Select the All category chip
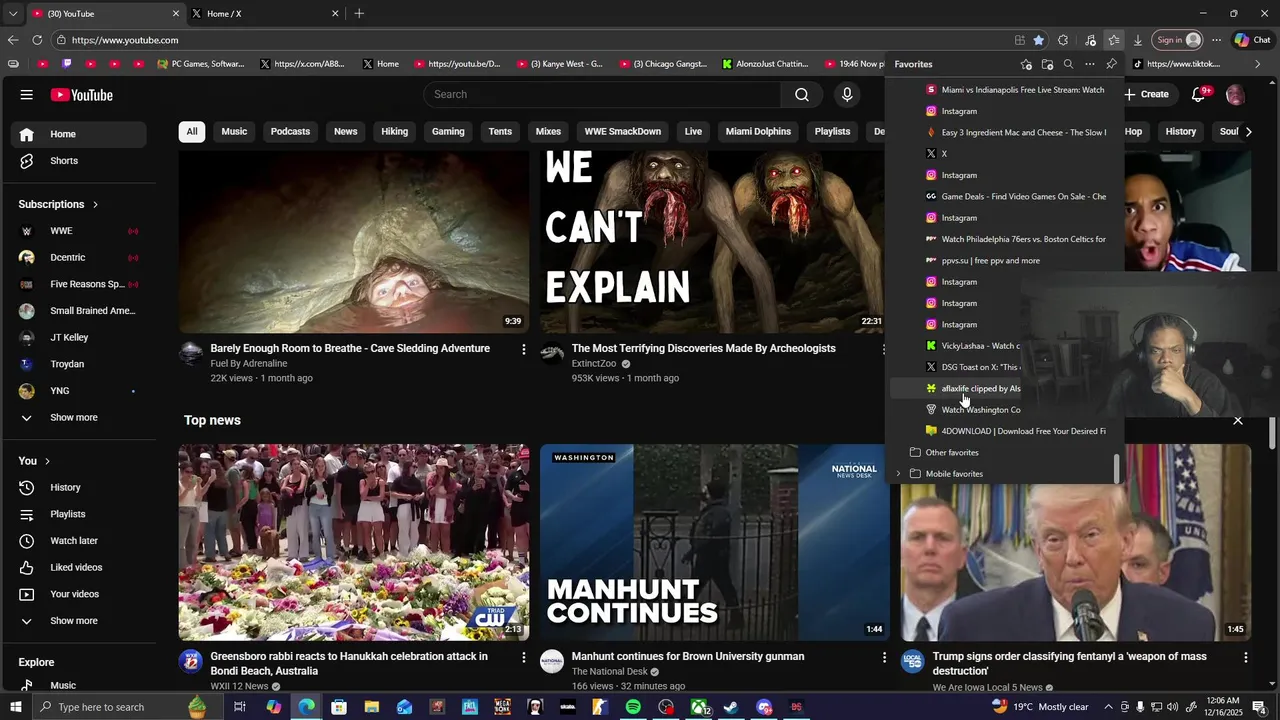Viewport: 1280px width, 720px height. pos(192,132)
